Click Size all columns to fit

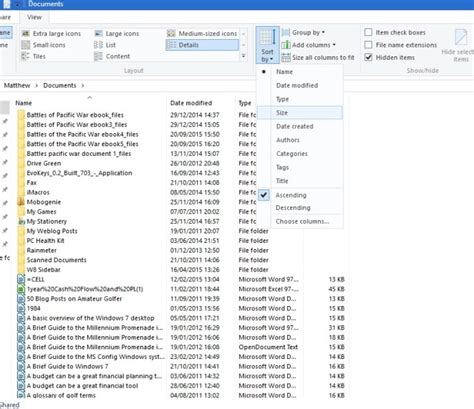[318, 58]
